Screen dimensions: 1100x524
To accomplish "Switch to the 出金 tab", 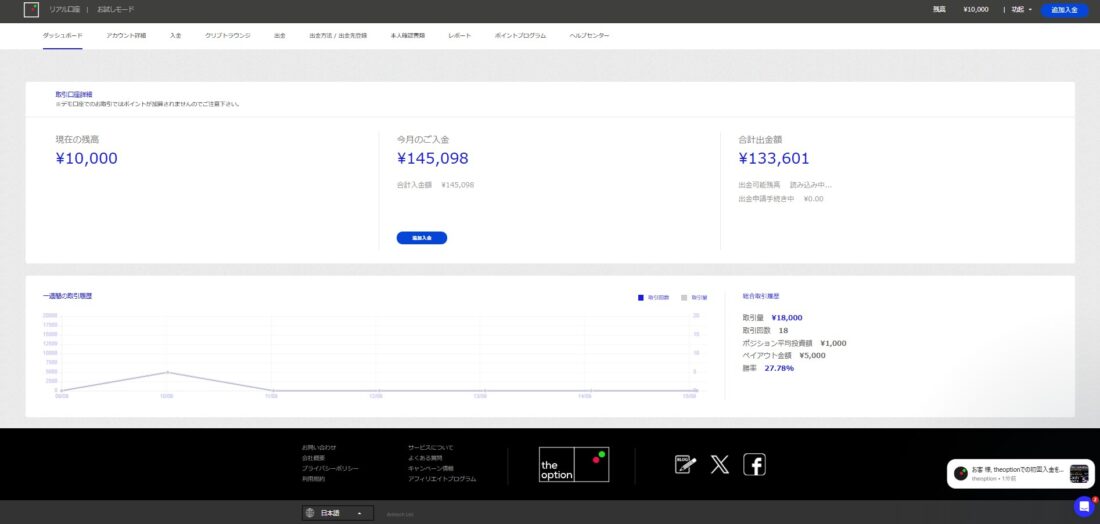I will tap(280, 35).
